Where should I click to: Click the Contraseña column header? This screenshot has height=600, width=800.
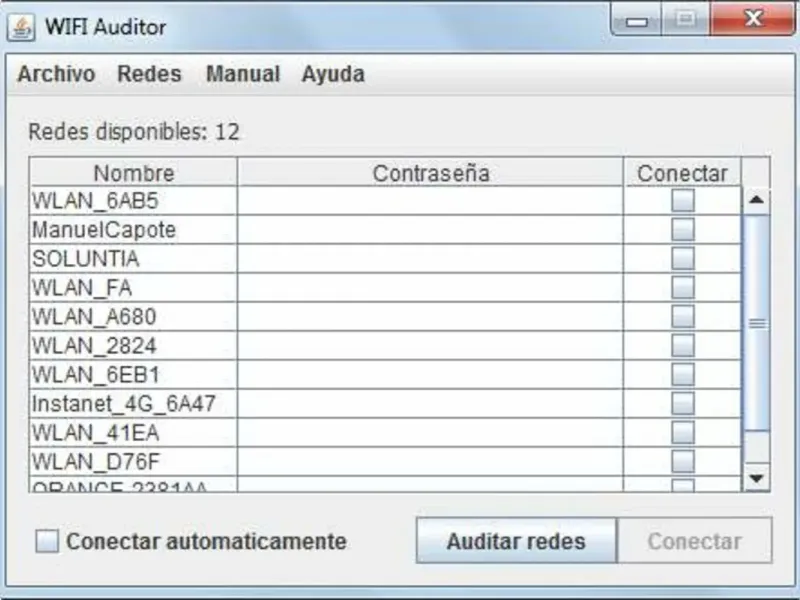[x=431, y=173]
